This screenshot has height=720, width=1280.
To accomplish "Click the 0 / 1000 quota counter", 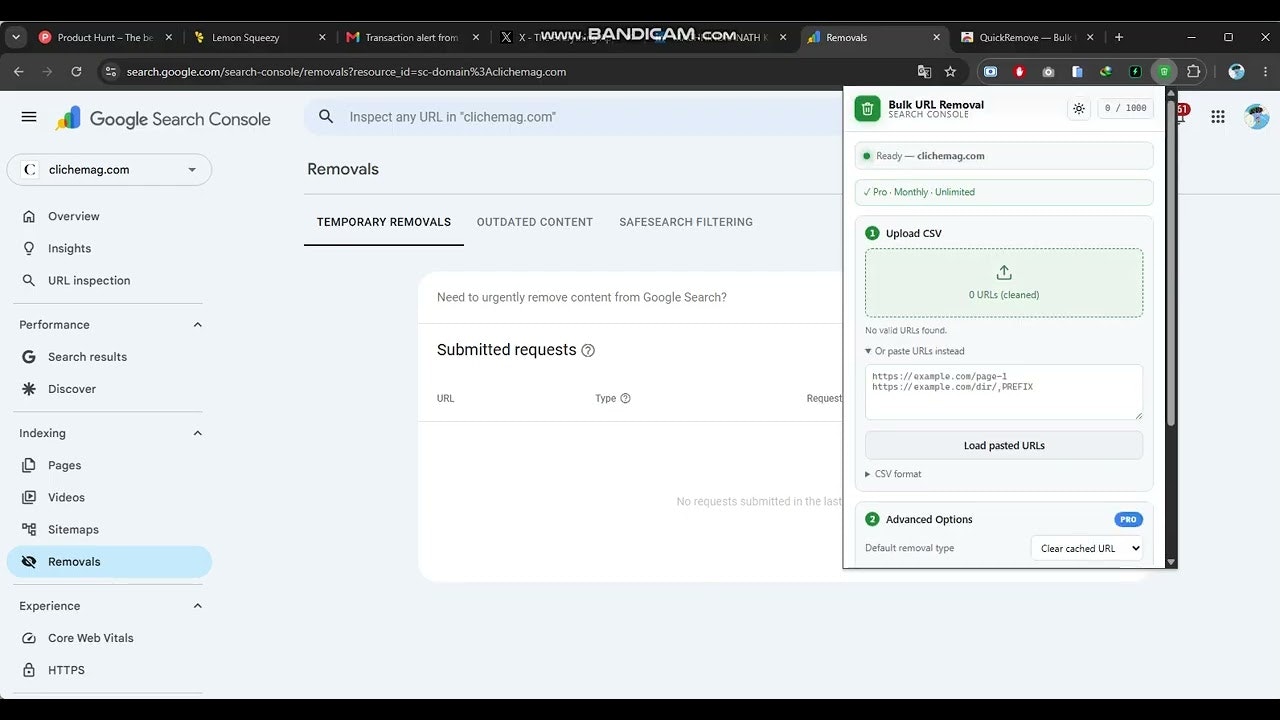I will pos(1125,108).
